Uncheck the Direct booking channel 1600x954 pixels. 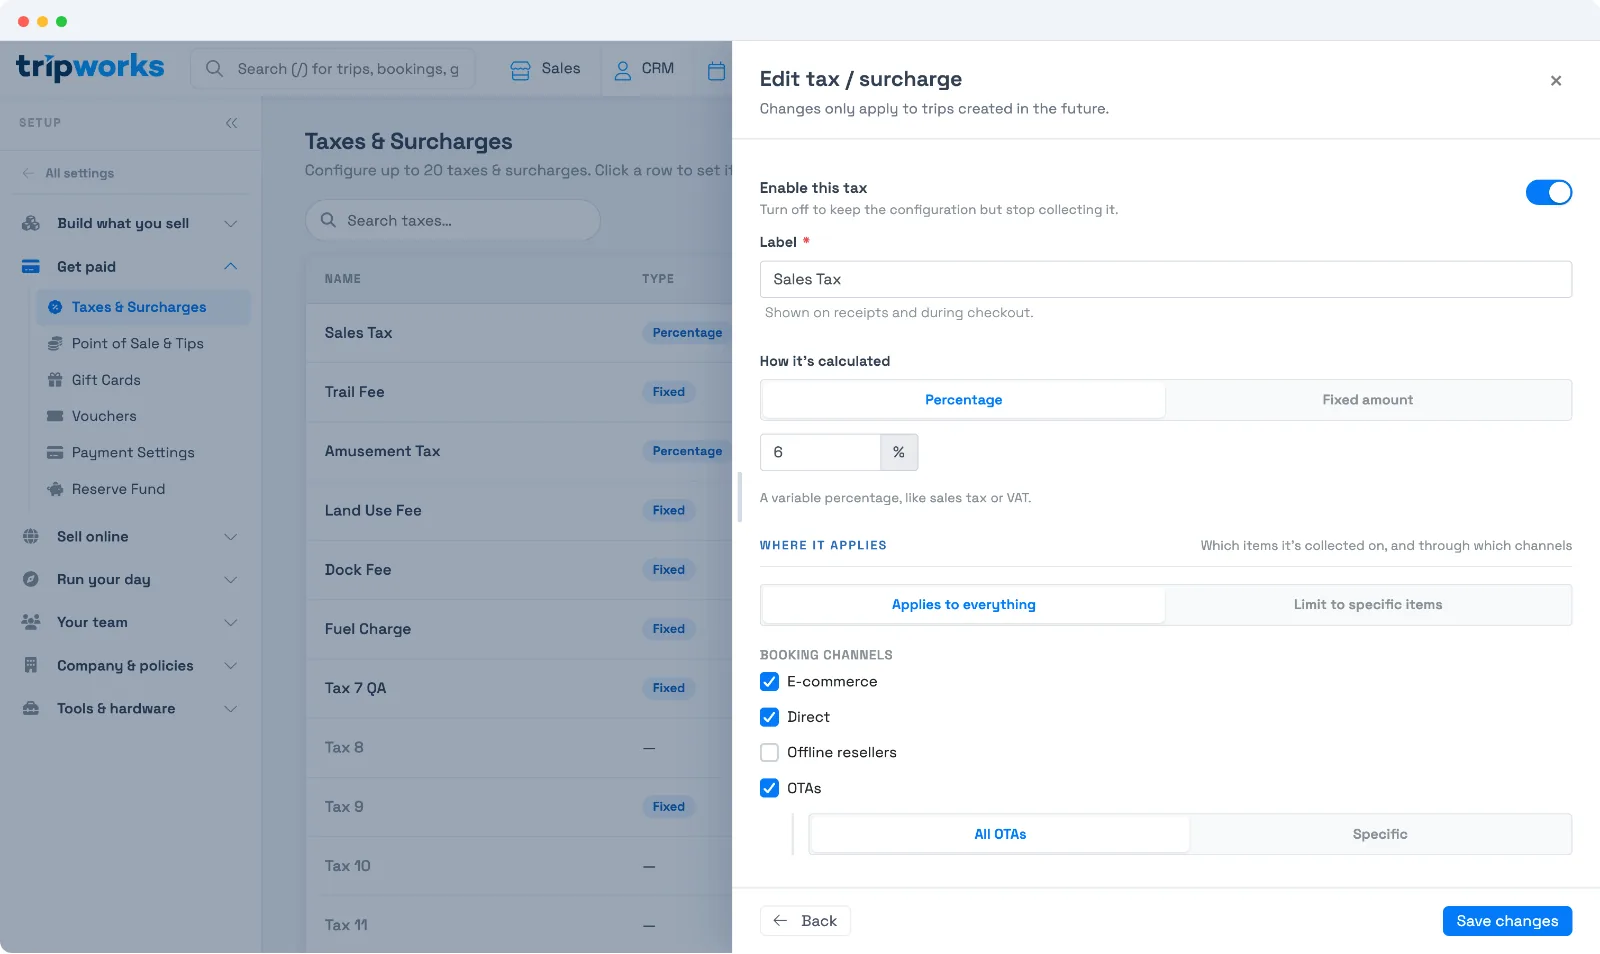[769, 717]
